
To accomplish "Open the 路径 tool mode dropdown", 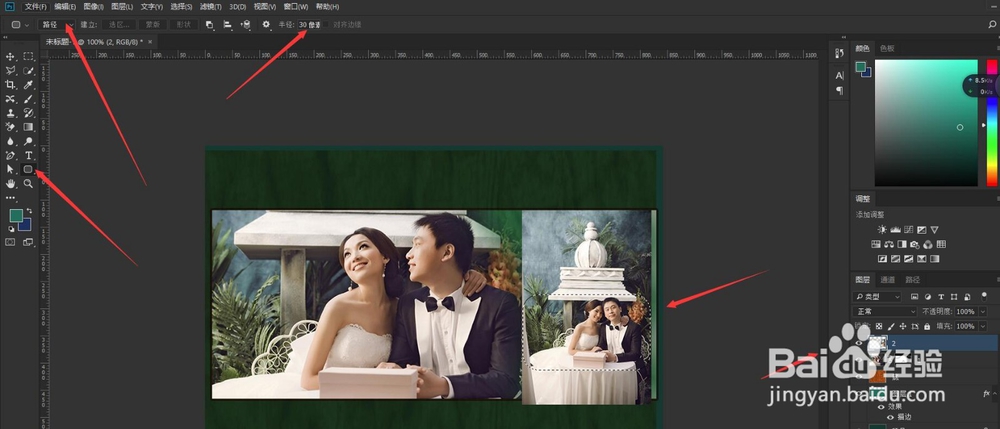I will 56,24.
